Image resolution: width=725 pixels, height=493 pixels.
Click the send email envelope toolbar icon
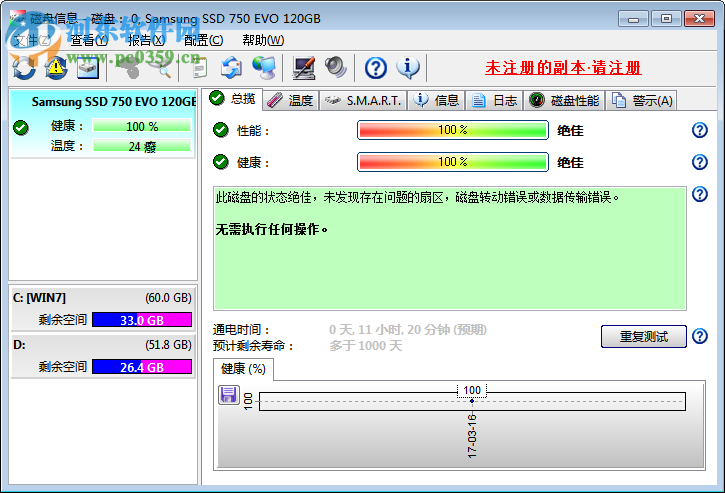(231, 68)
